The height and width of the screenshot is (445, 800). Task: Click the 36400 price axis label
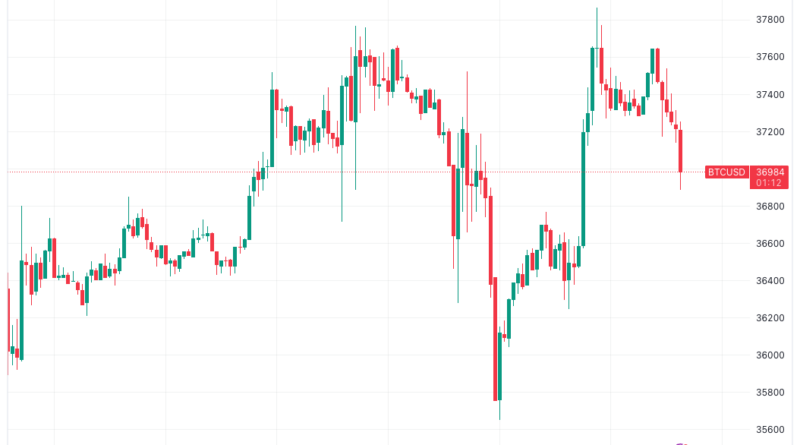tap(770, 281)
